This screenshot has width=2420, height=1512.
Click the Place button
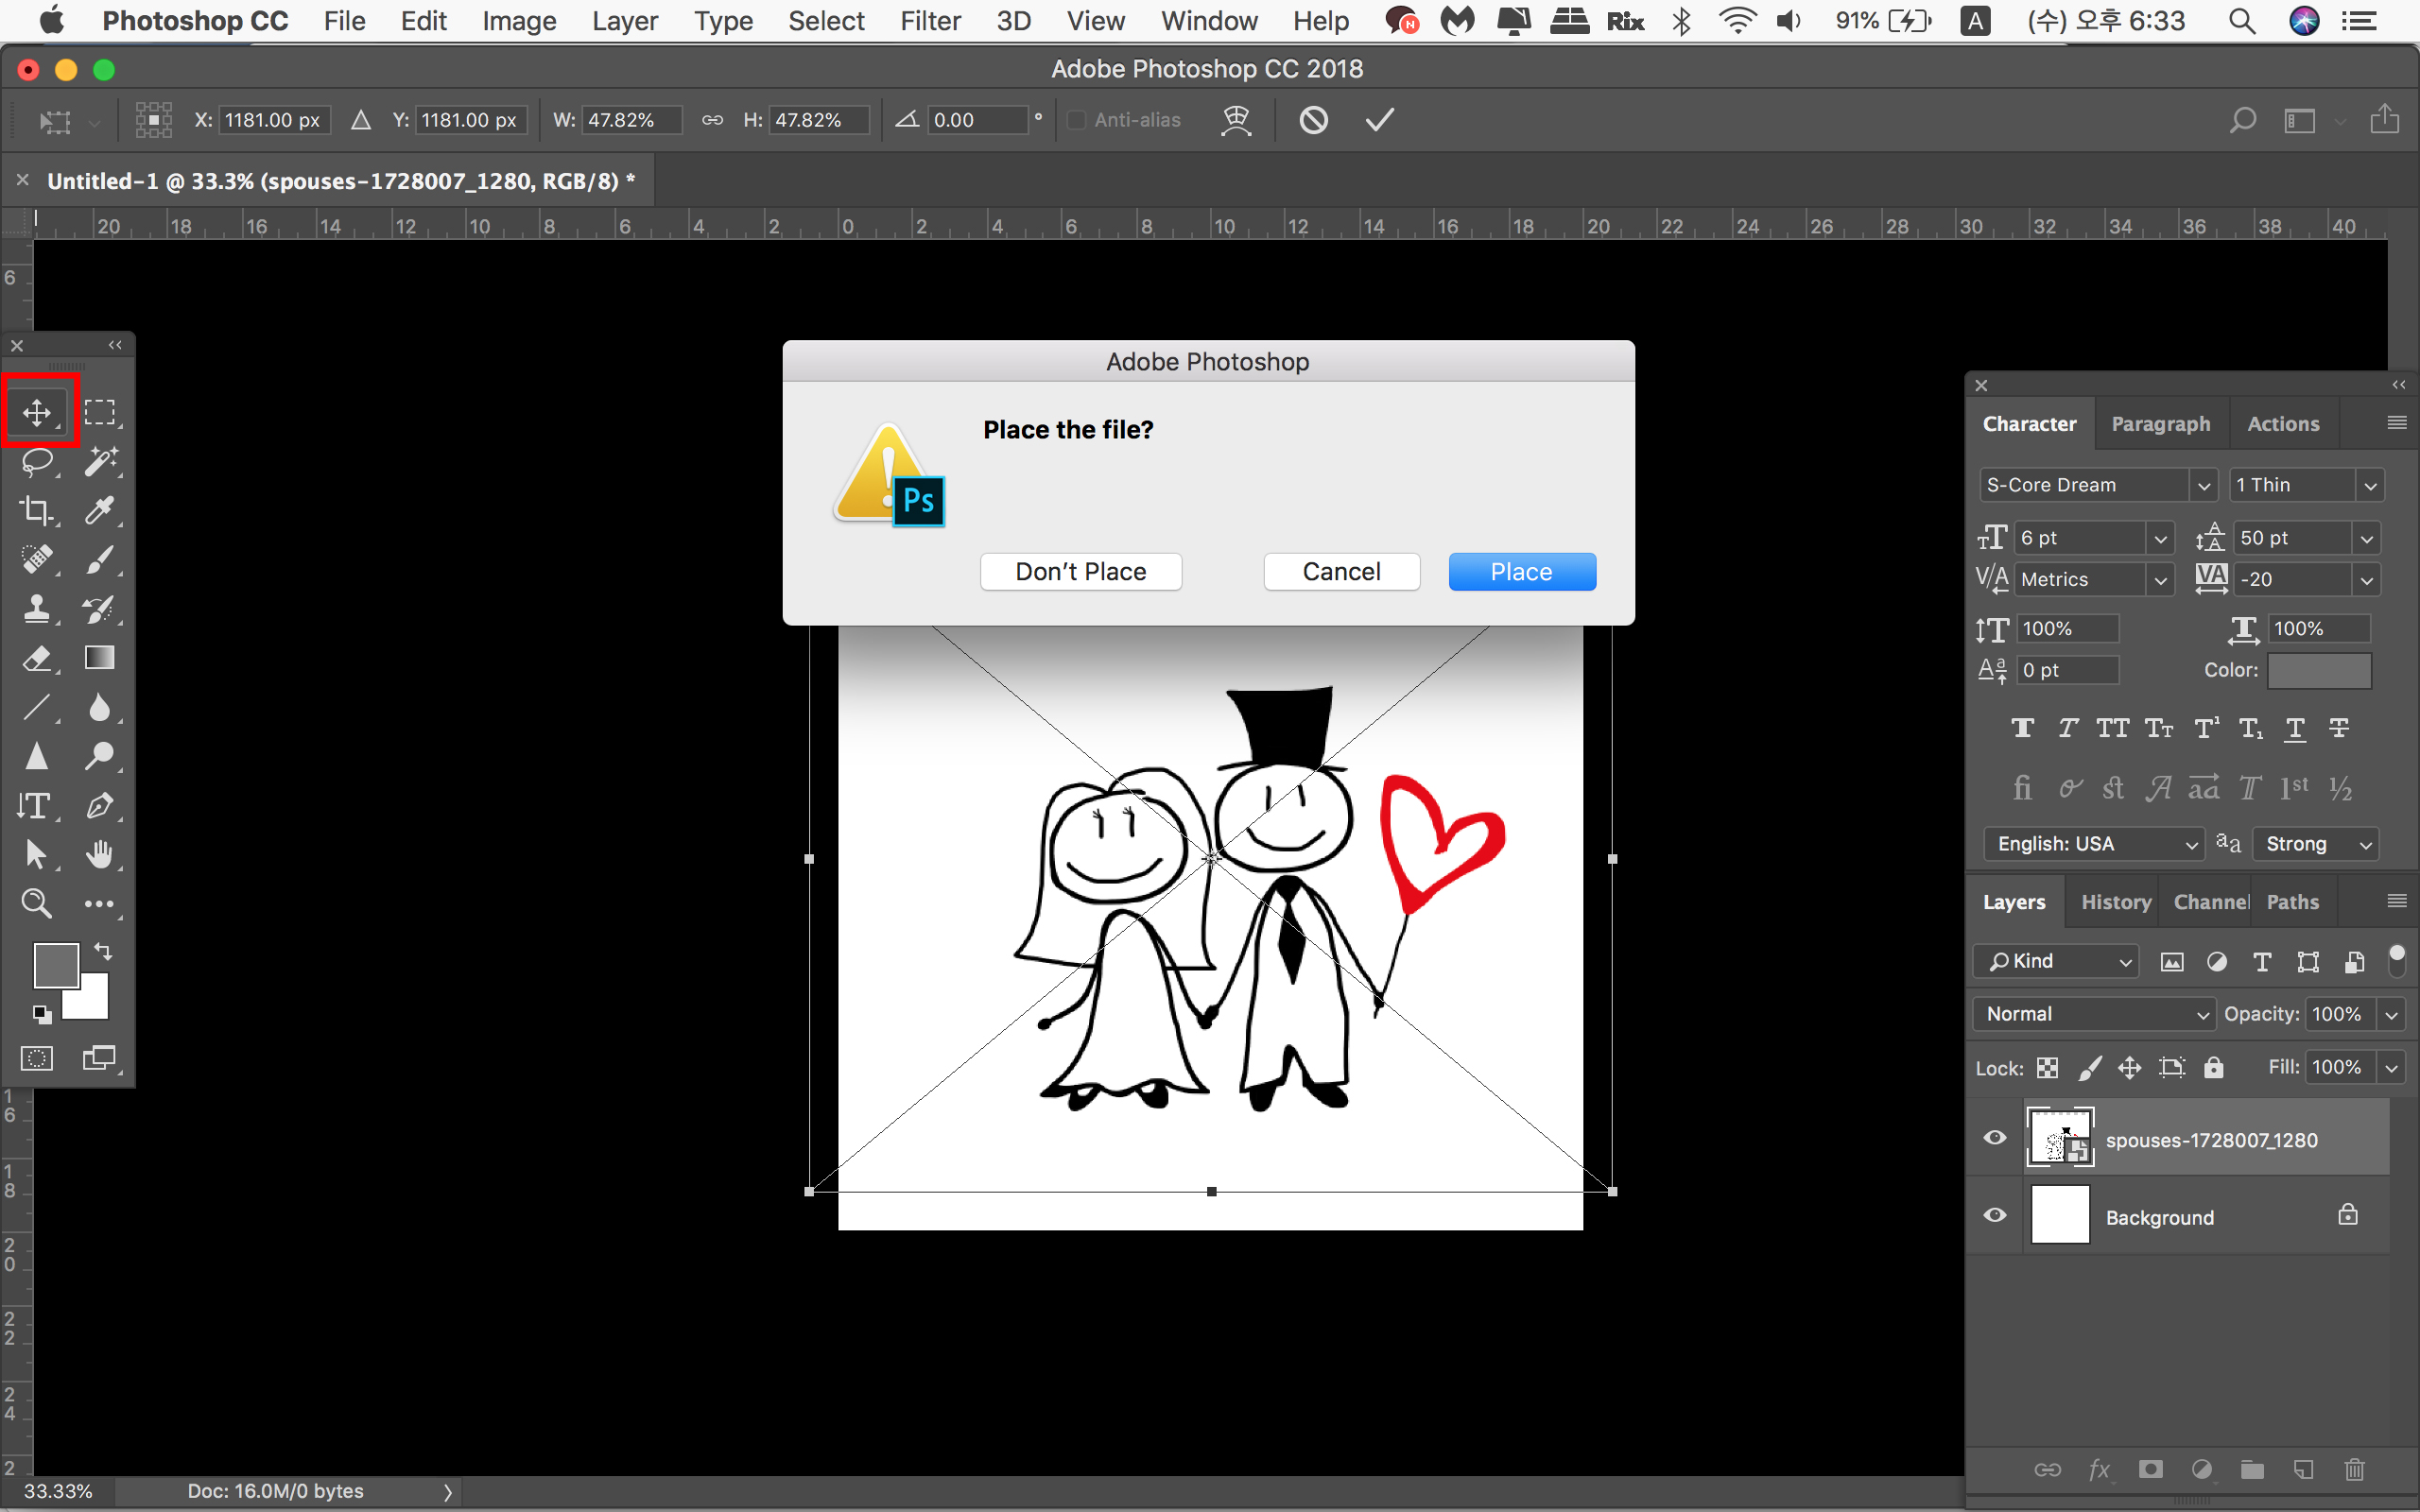coord(1521,572)
